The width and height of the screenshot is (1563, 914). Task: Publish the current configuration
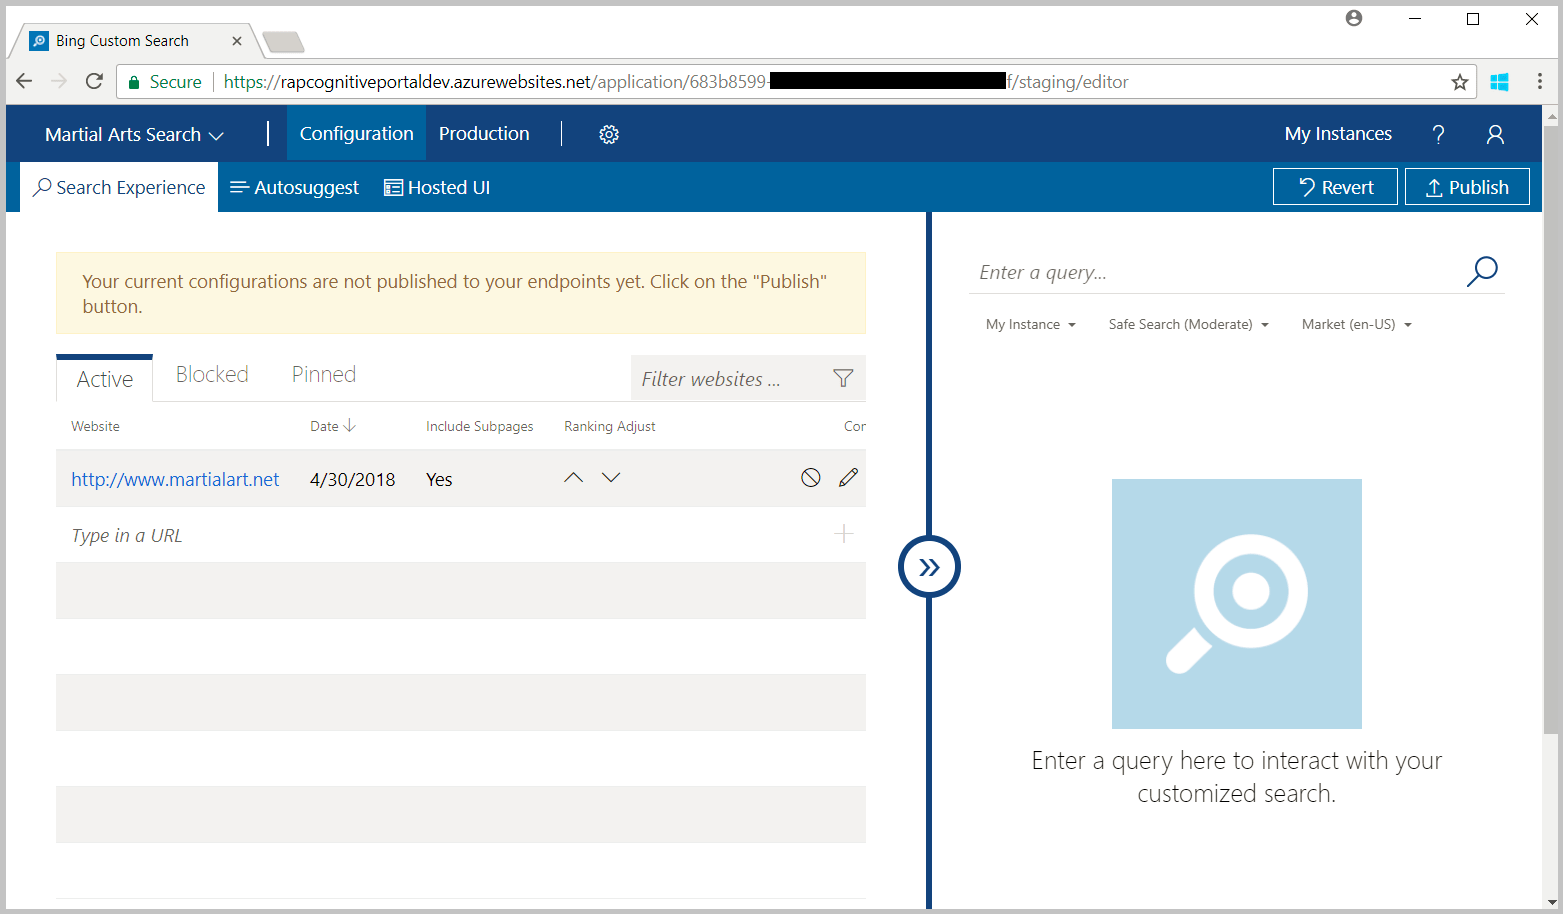[1467, 186]
